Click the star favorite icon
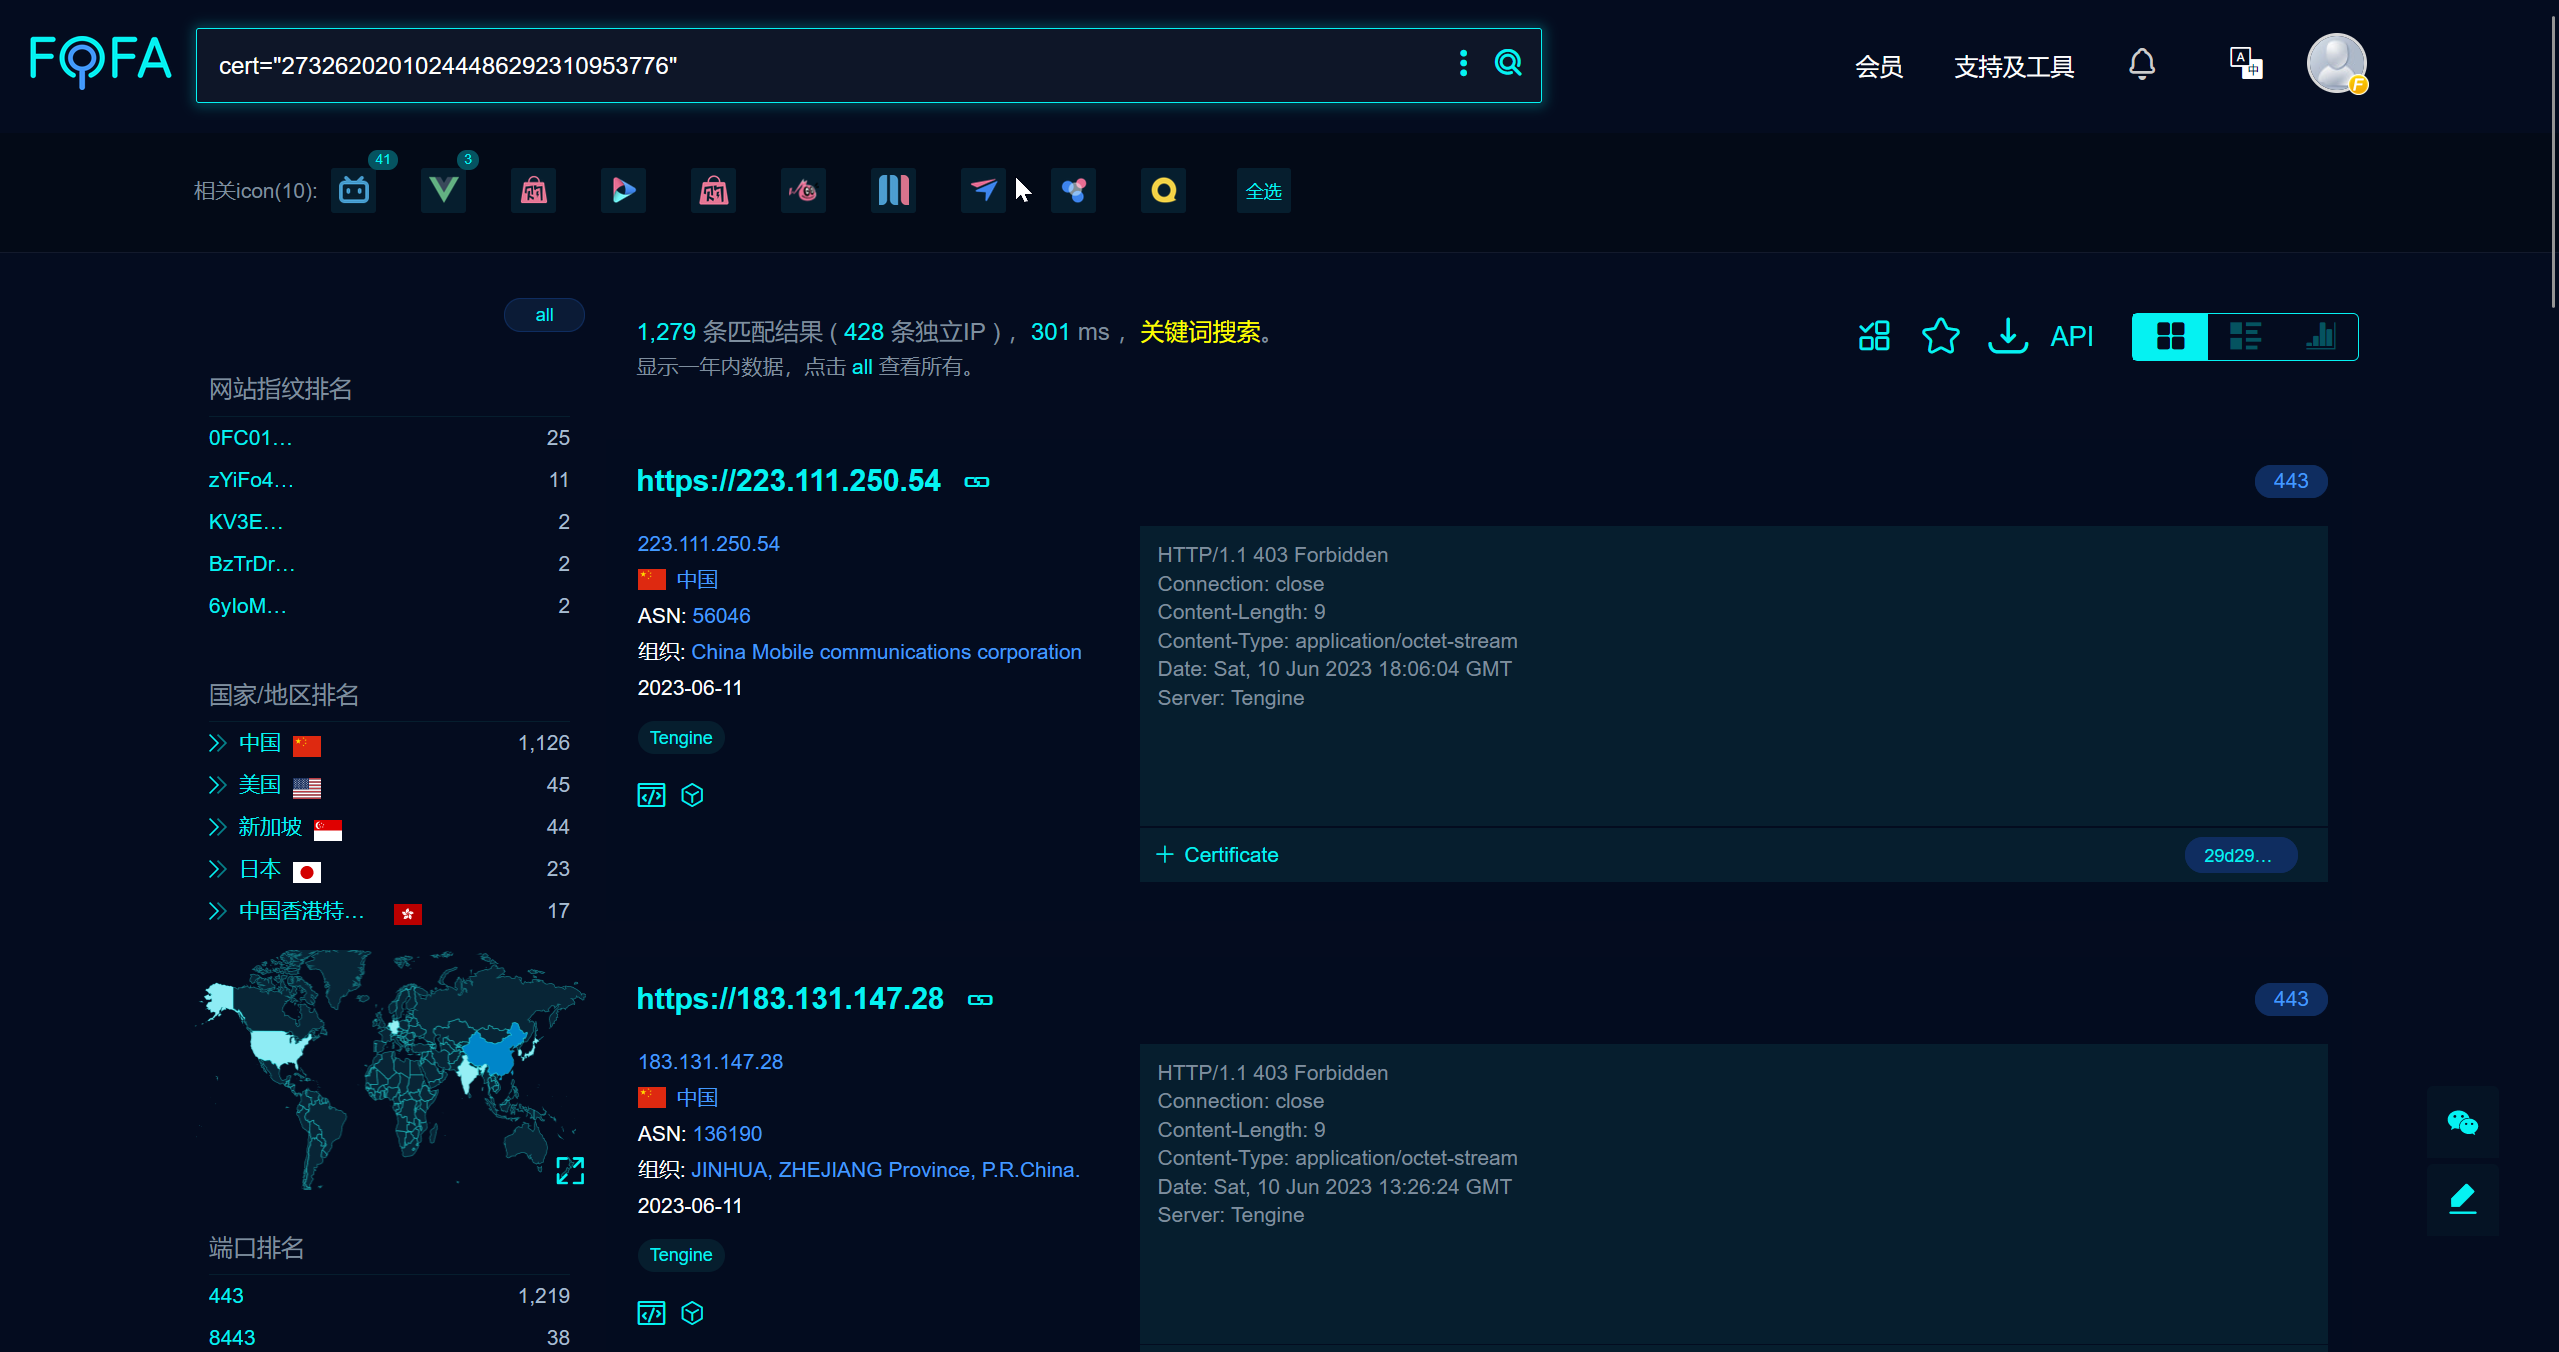The width and height of the screenshot is (2559, 1352). coord(1941,336)
